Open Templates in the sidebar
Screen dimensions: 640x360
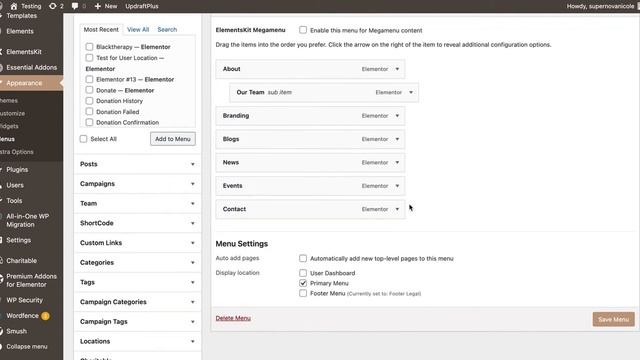pyautogui.click(x=21, y=16)
